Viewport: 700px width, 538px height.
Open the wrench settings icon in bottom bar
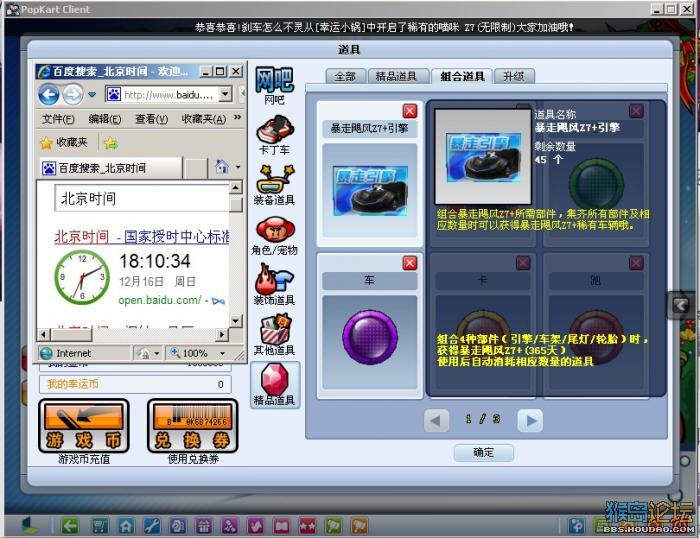click(x=152, y=526)
